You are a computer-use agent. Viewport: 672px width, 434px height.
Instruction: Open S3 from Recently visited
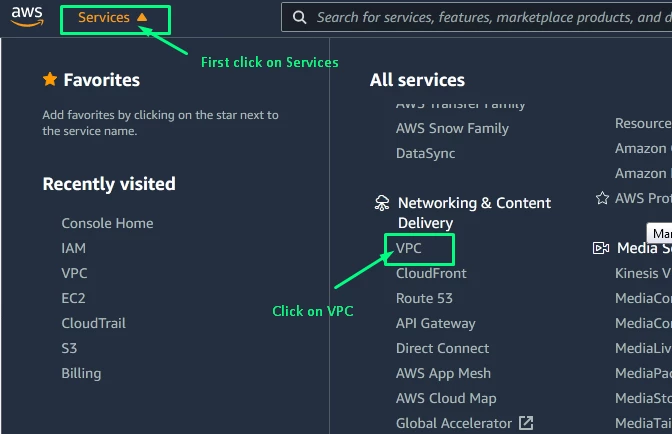click(69, 348)
